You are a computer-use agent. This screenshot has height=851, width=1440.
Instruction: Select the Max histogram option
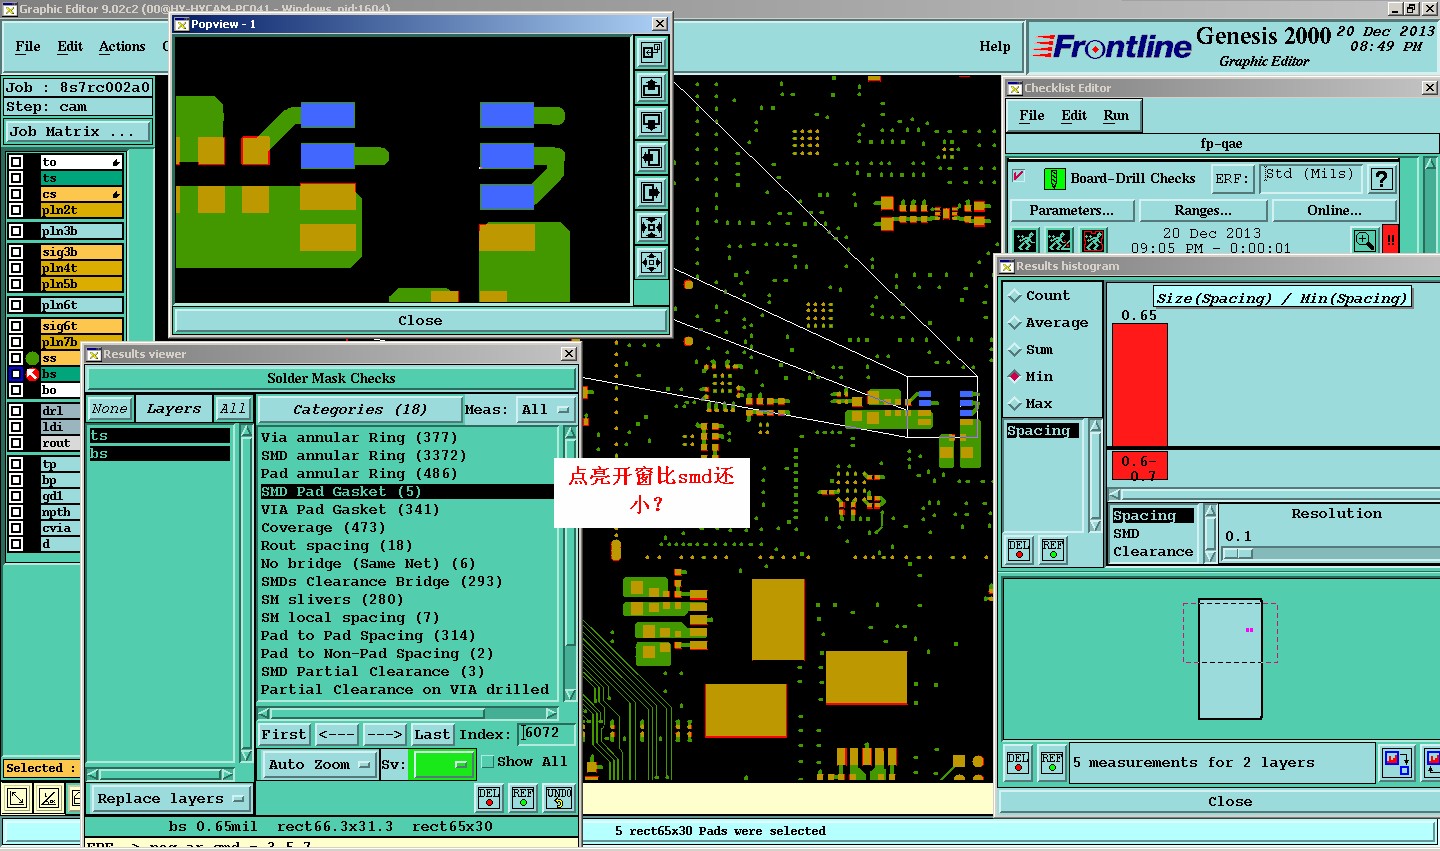tap(1031, 404)
